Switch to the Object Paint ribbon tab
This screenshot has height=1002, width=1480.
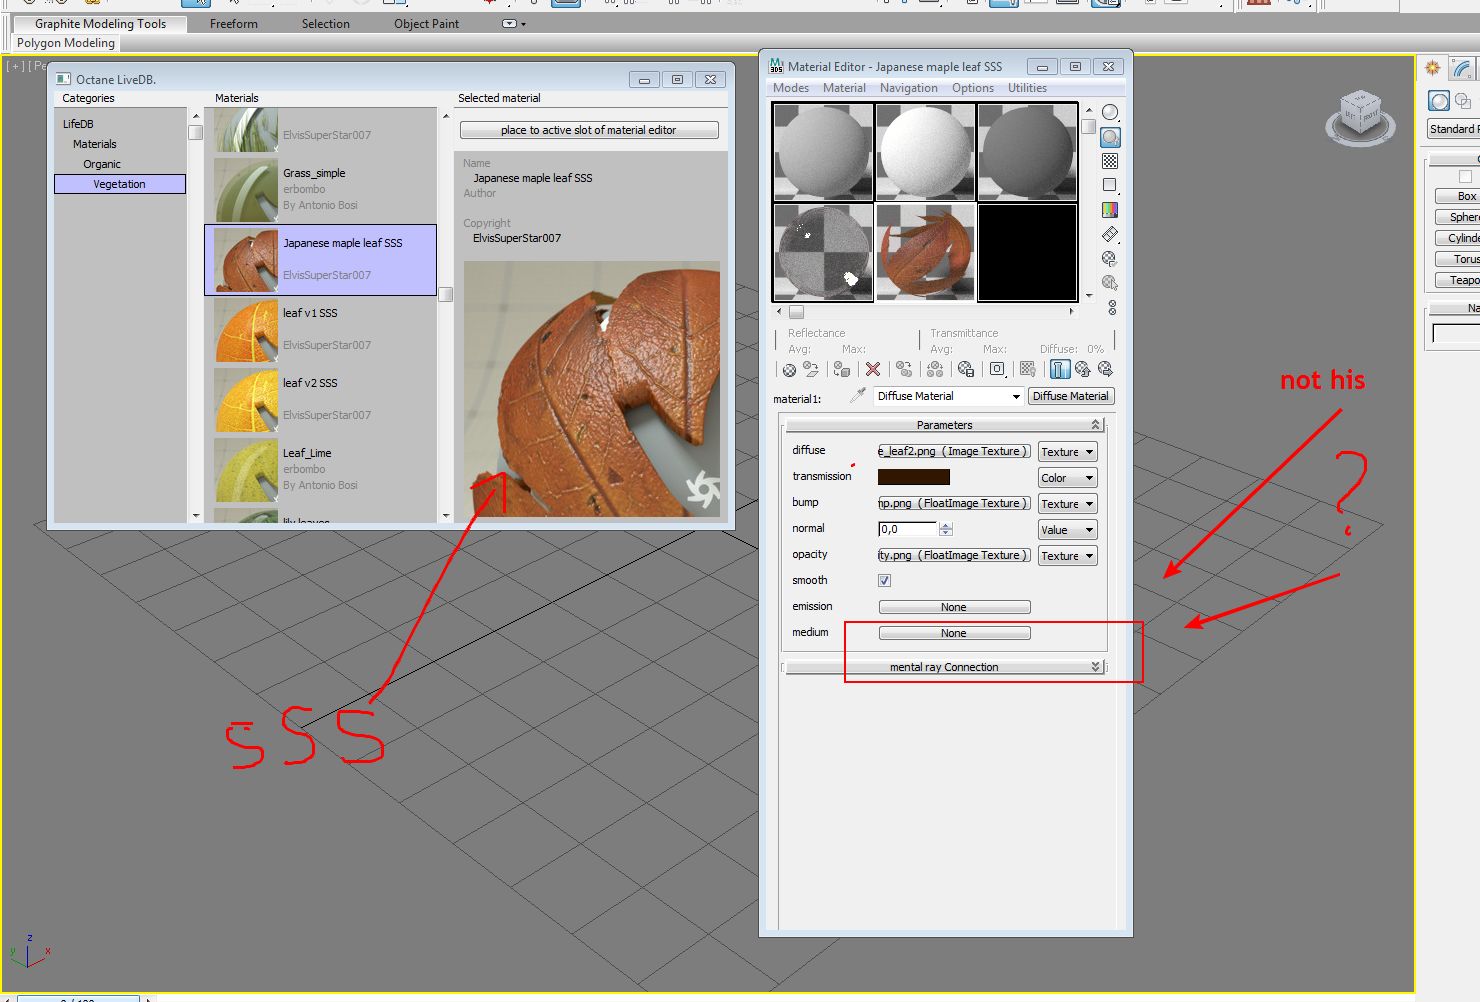tap(426, 24)
